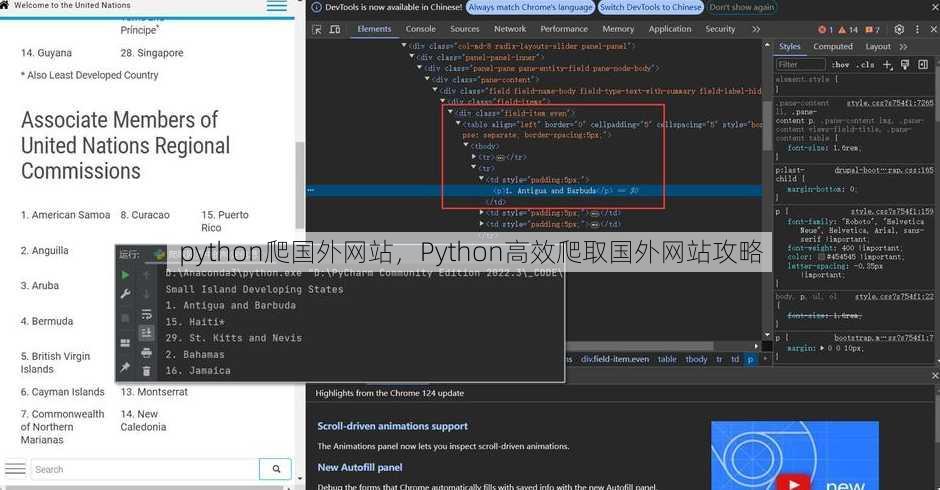This screenshot has width=940, height=490.
Task: Click the search magnifier button on the UN page
Action: pos(276,469)
